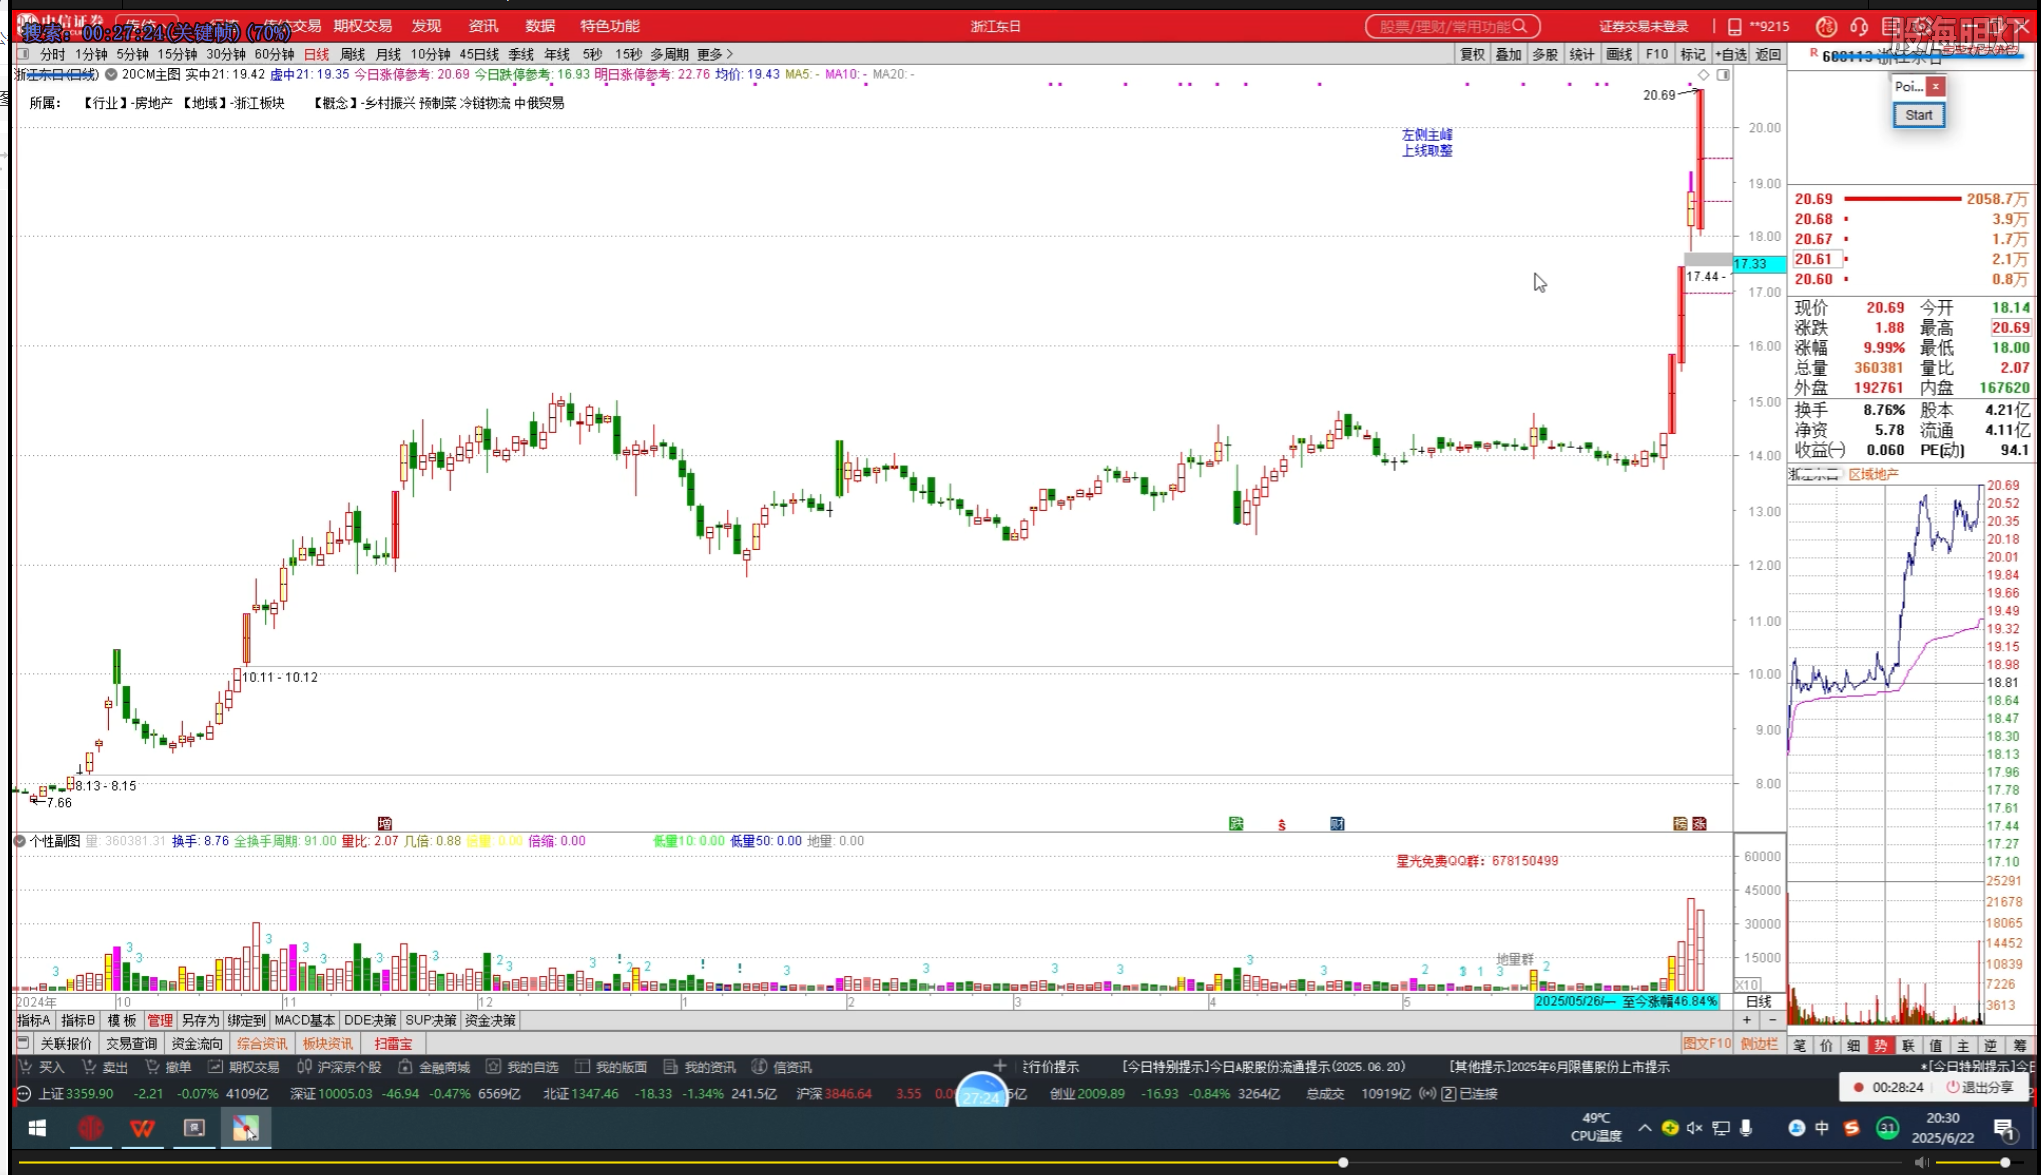The height and width of the screenshot is (1175, 2041).
Task: Click the Start button in Poi window
Action: pyautogui.click(x=1918, y=115)
